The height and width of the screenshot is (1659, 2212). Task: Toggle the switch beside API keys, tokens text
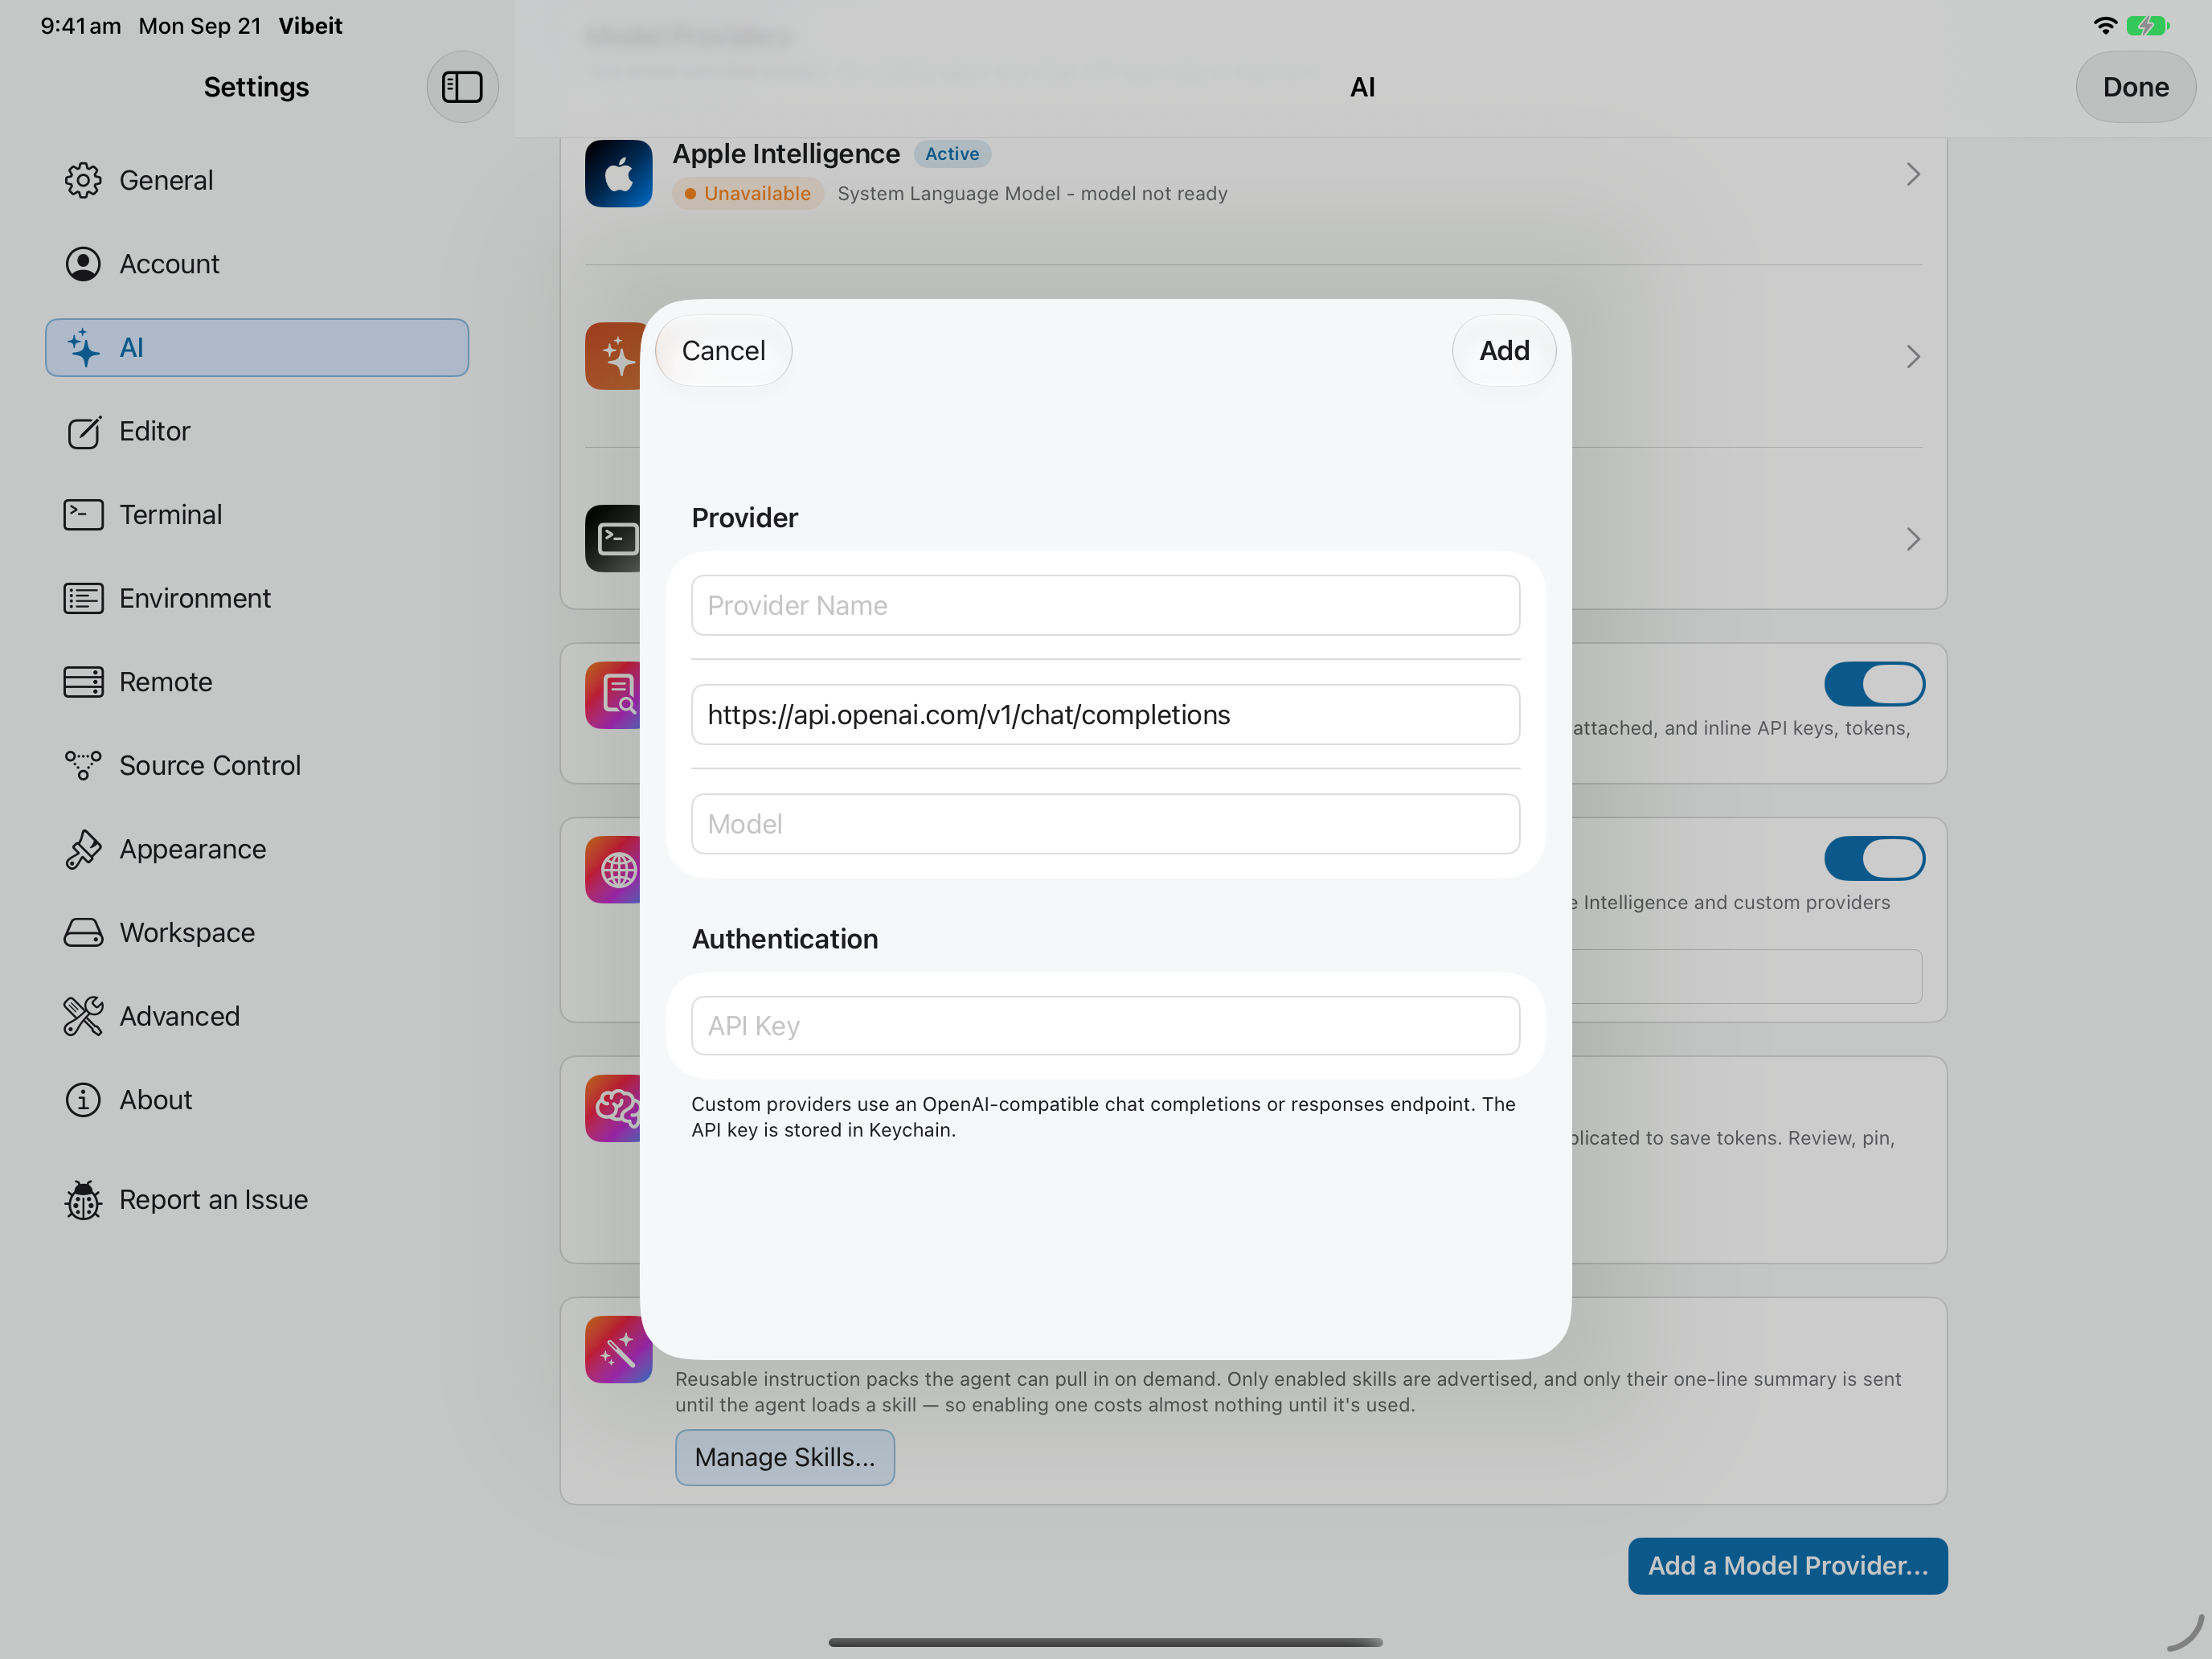pos(1874,684)
